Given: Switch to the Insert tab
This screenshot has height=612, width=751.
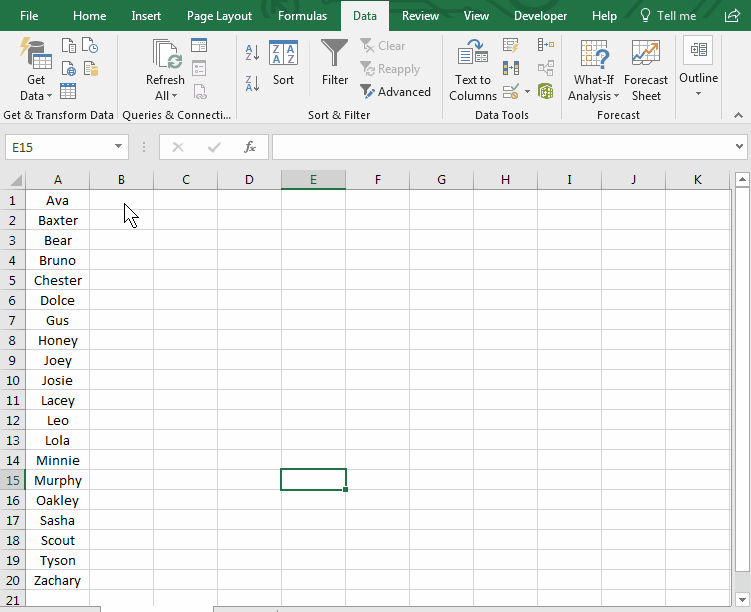Looking at the screenshot, I should [146, 16].
